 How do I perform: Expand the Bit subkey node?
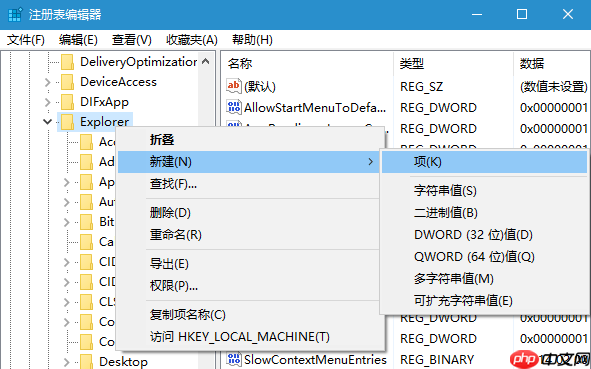(67, 222)
